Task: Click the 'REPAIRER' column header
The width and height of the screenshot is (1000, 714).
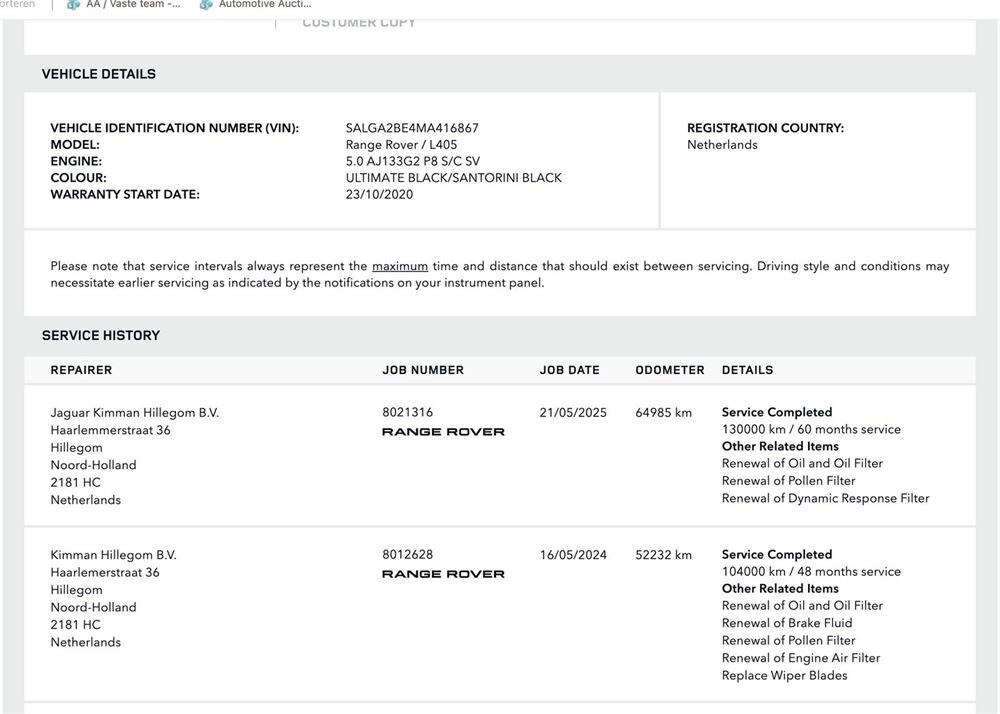Action: (81, 370)
